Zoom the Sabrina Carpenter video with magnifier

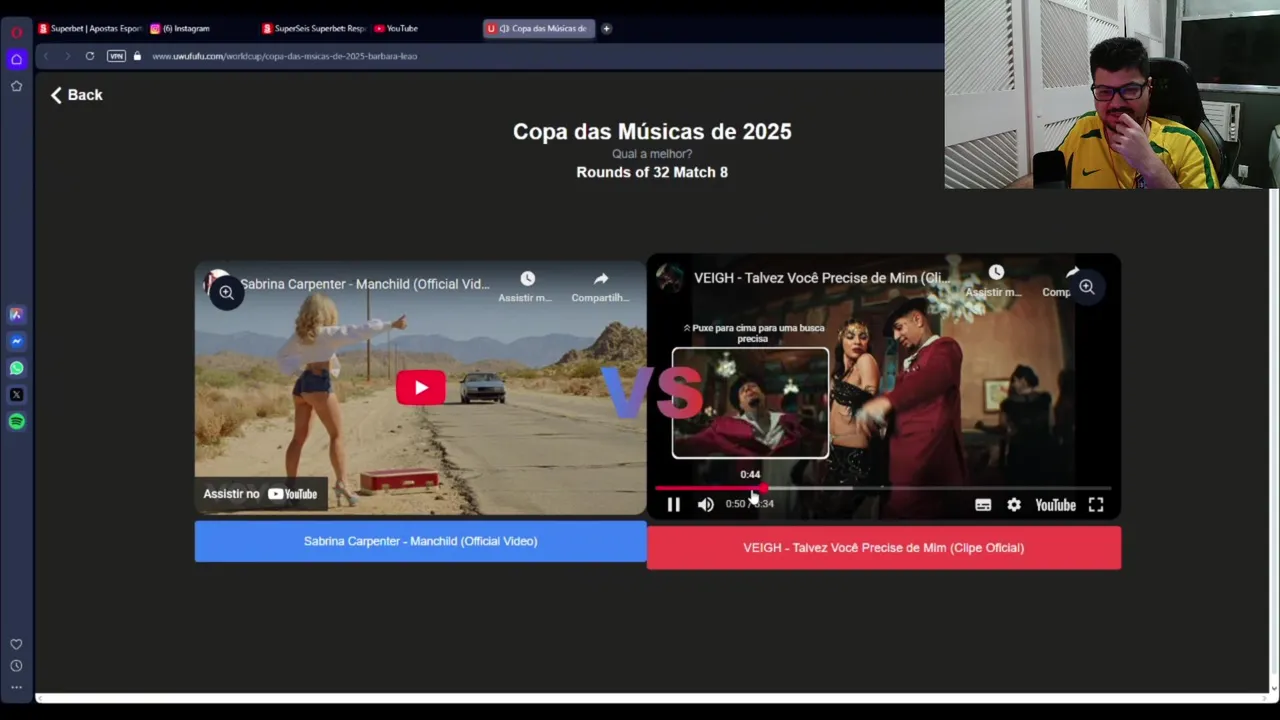click(x=227, y=292)
